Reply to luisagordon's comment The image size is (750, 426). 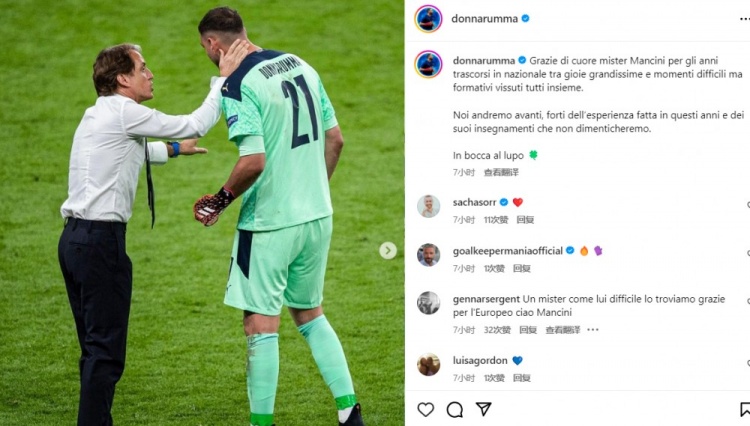click(521, 378)
